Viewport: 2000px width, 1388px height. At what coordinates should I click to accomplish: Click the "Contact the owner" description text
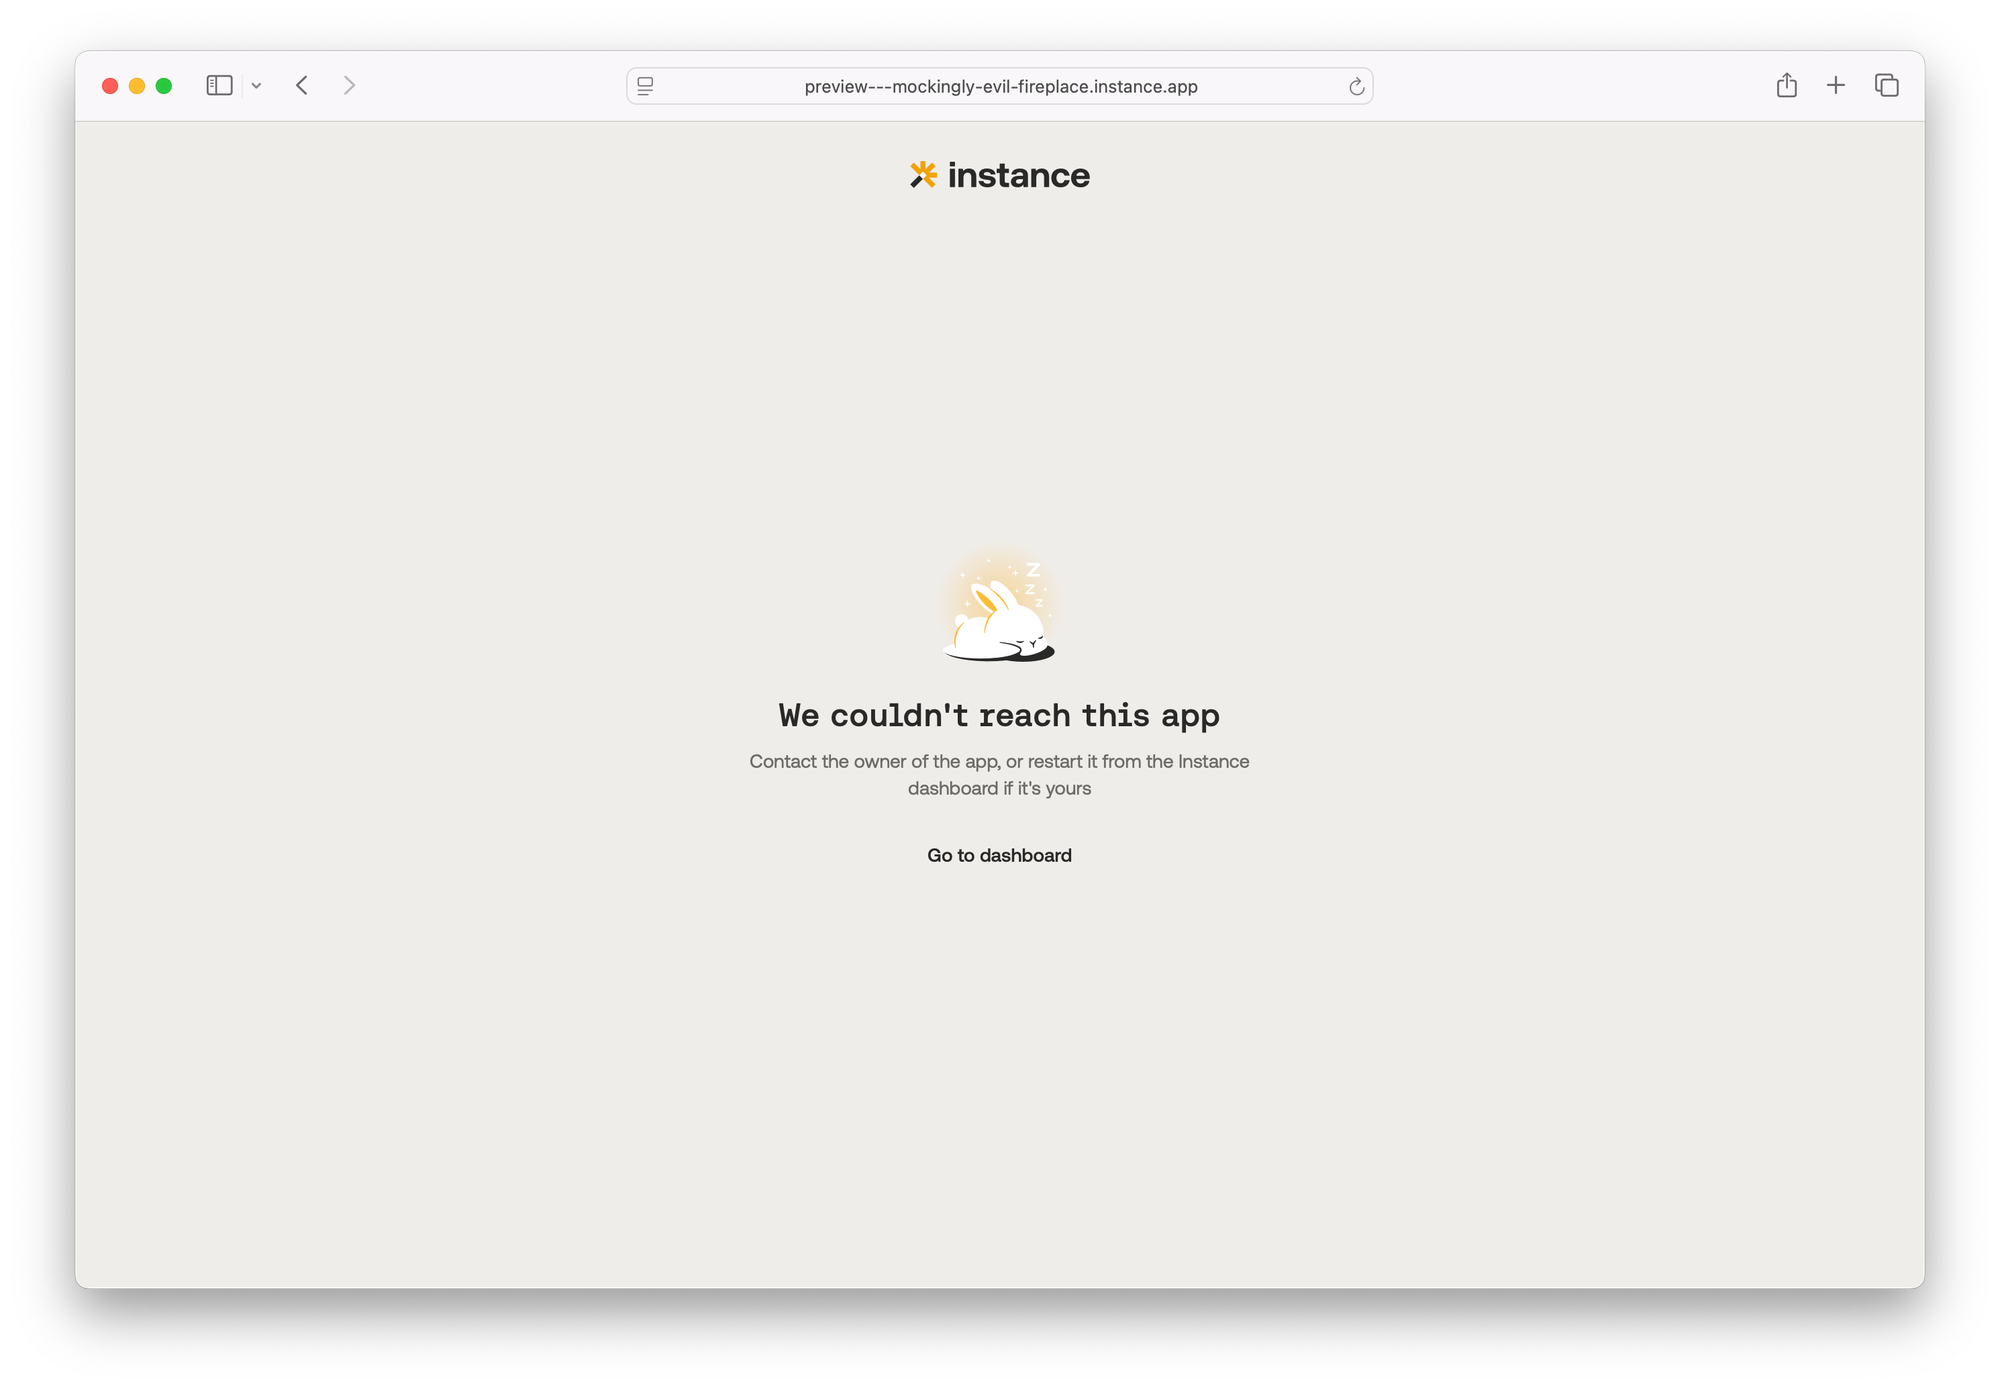point(999,775)
